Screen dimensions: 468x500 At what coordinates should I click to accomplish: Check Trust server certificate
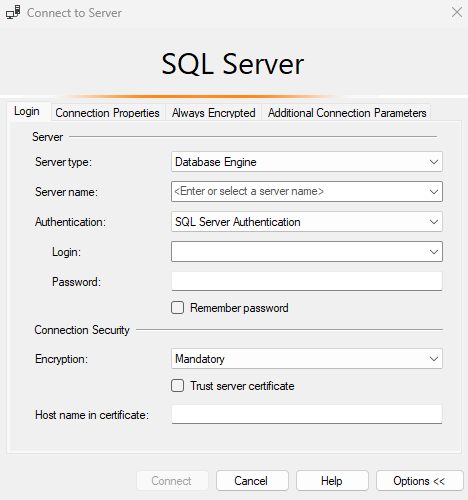pos(177,386)
